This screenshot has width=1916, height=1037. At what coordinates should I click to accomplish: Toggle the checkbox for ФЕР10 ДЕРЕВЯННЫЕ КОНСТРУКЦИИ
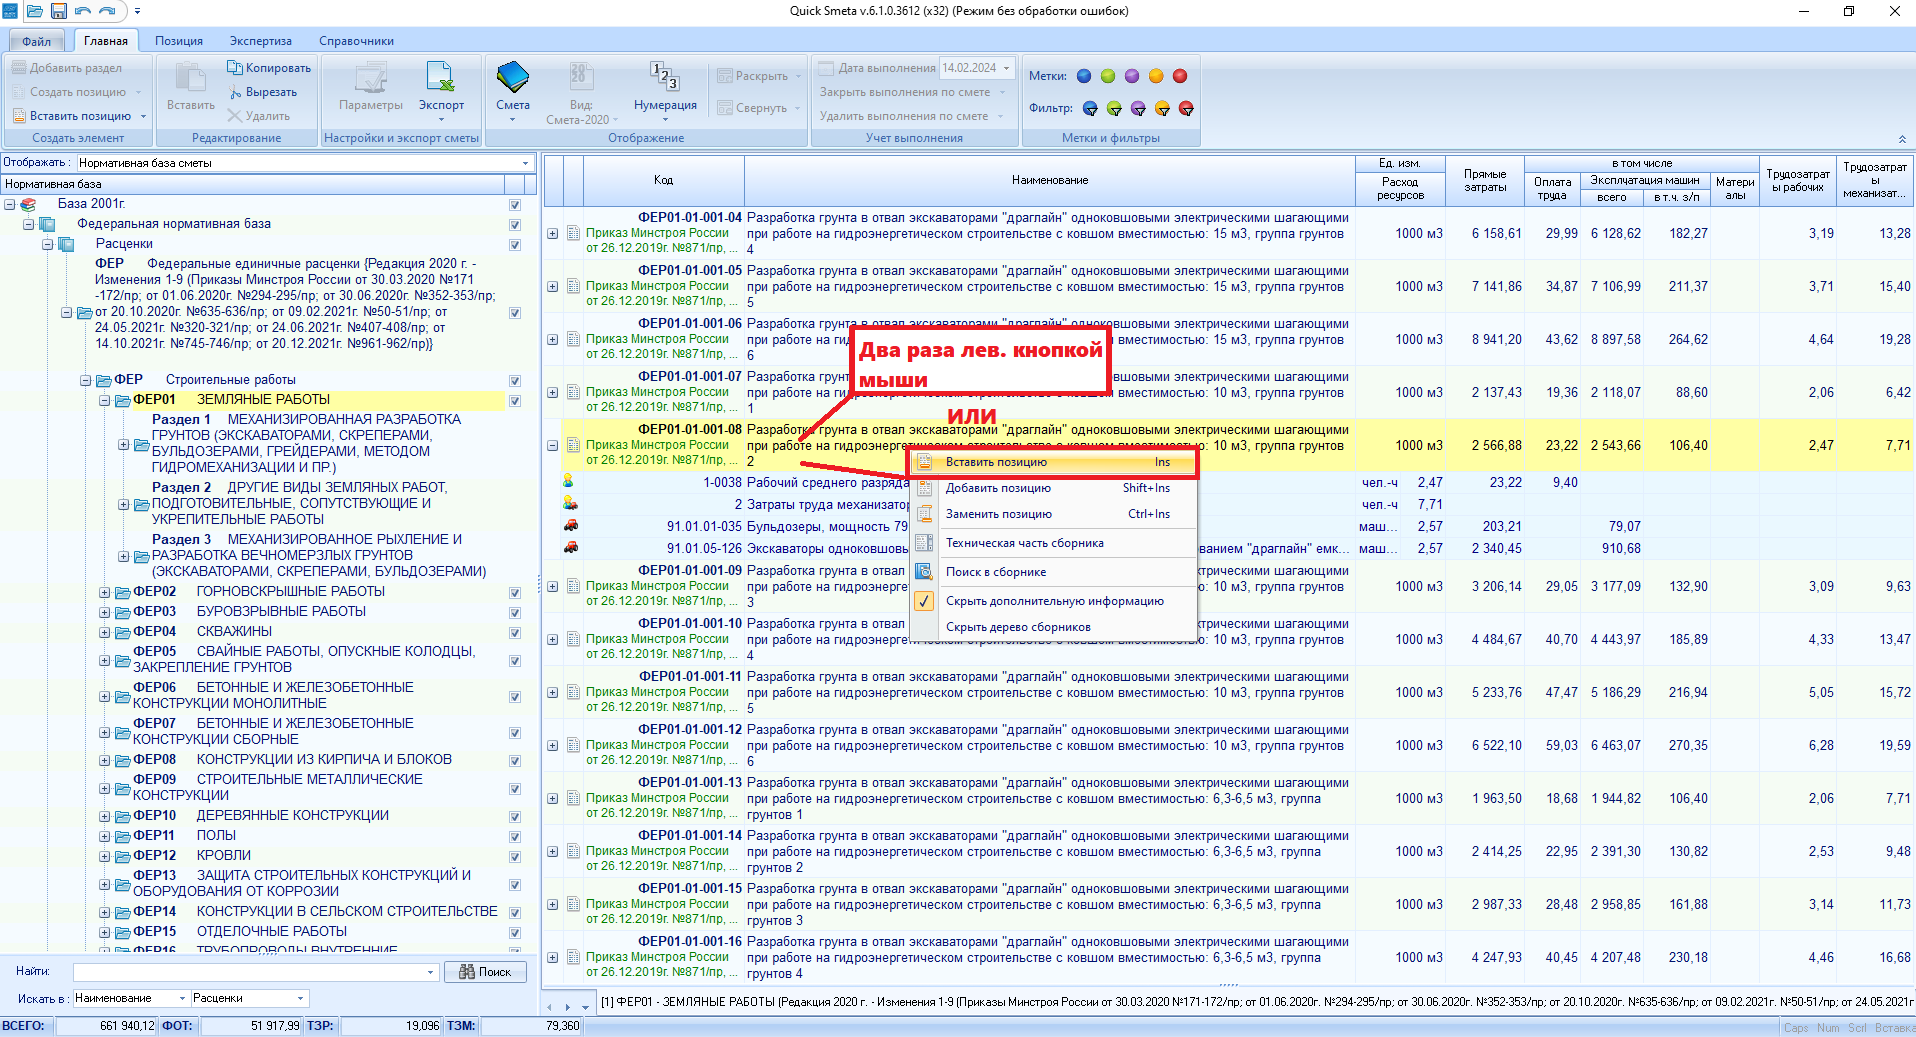(x=515, y=817)
